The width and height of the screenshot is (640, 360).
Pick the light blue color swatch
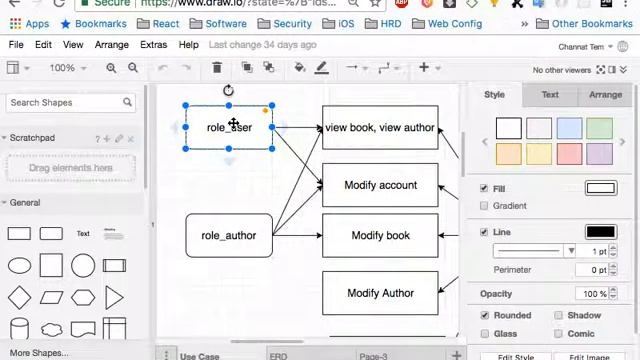[x=569, y=128]
